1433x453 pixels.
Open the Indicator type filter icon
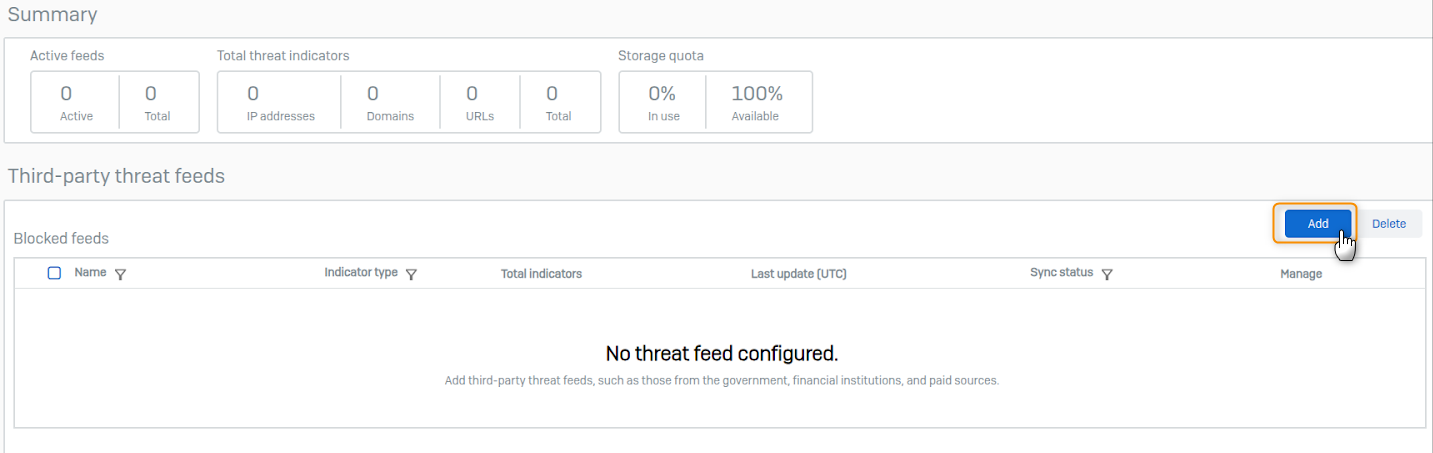point(411,274)
